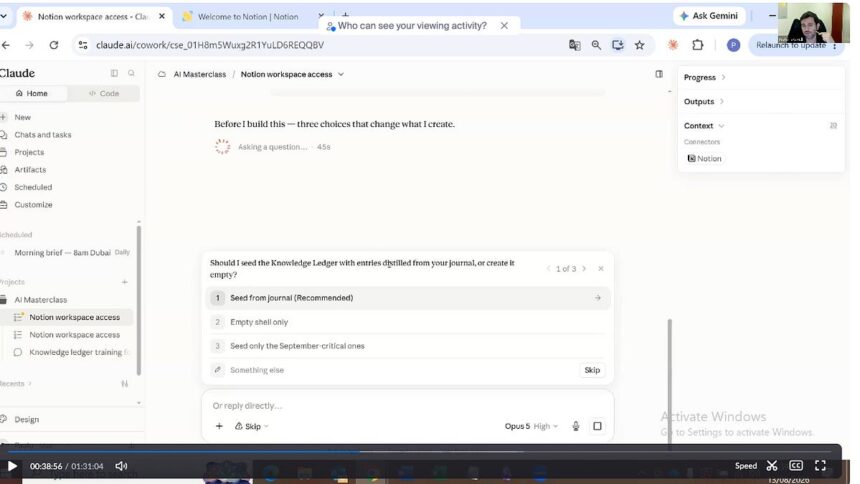Mute the video volume speaker icon

[121, 466]
